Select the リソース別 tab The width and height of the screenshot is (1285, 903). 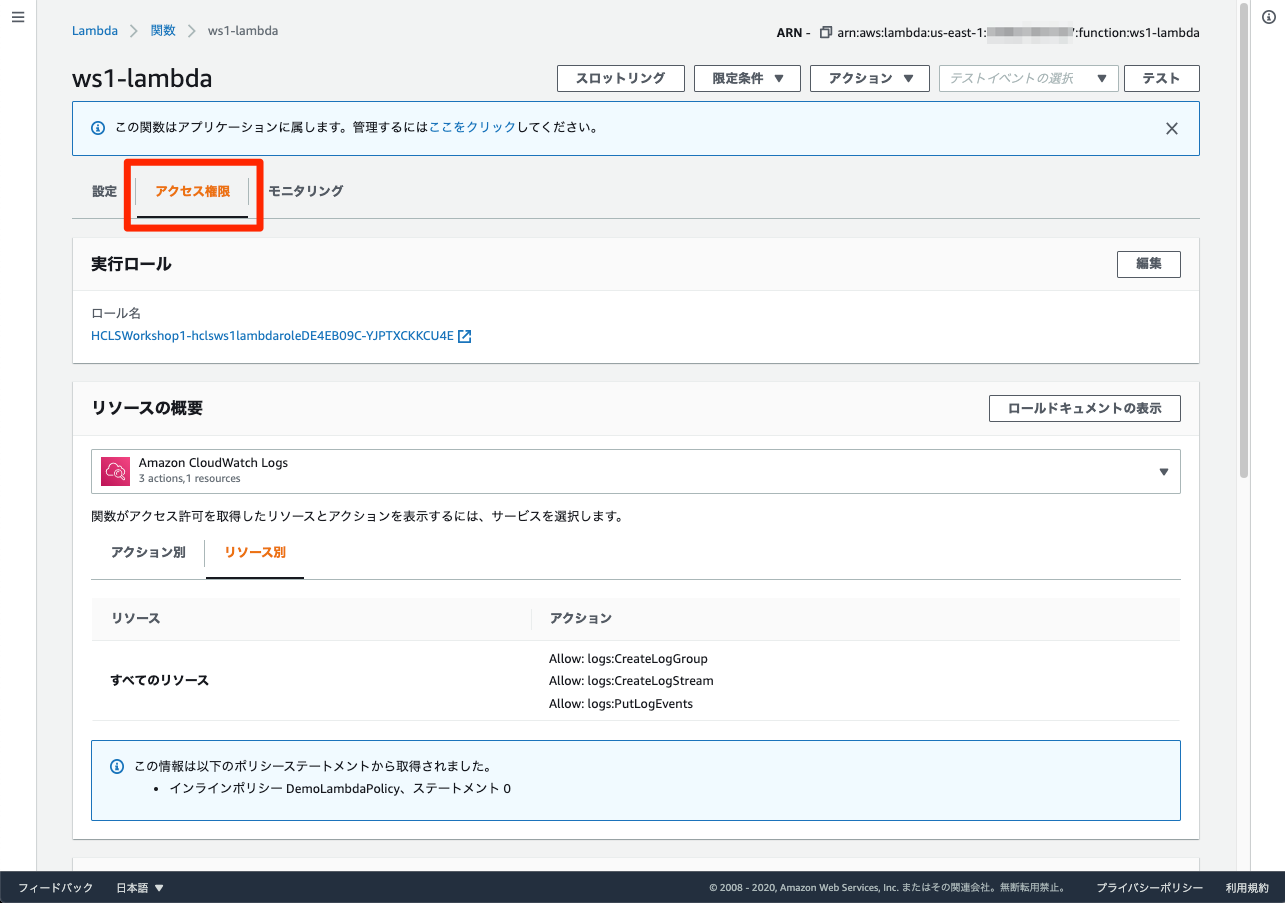pyautogui.click(x=255, y=552)
